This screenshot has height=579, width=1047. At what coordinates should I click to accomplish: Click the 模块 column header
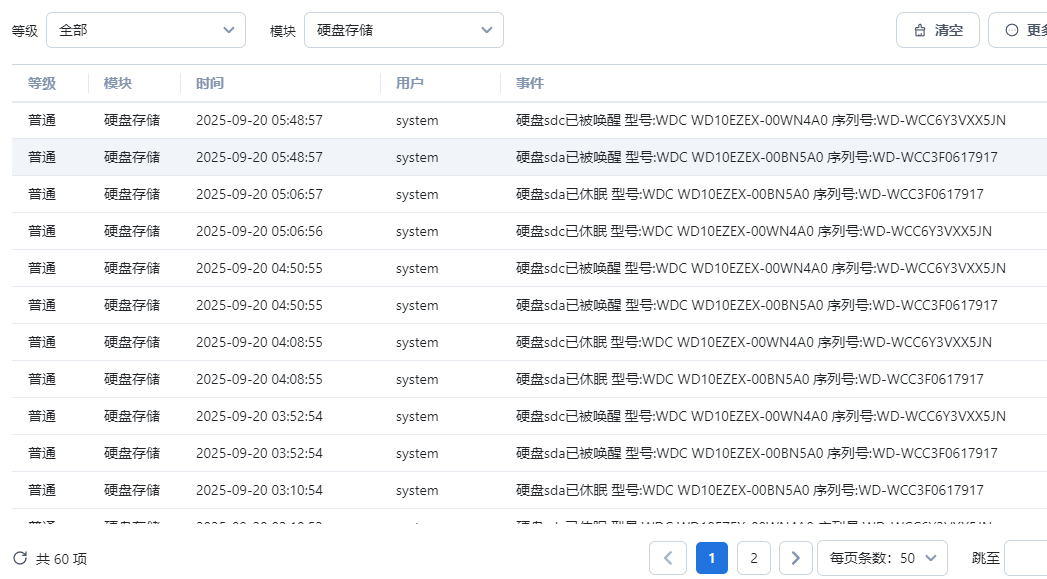point(118,83)
